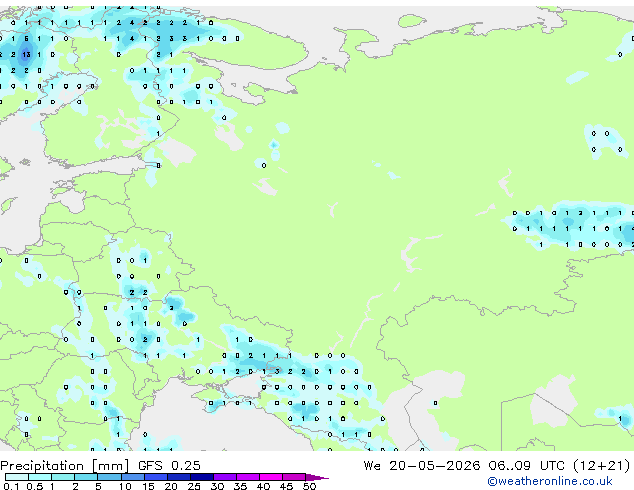This screenshot has height=490, width=634.
Task: Select the 'GFS 0.25' model label
Action: tap(169, 466)
